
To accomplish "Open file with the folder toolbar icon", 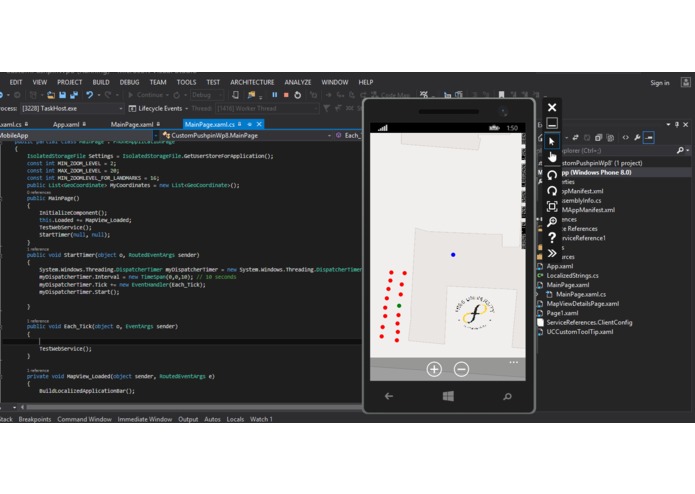I will pos(51,95).
